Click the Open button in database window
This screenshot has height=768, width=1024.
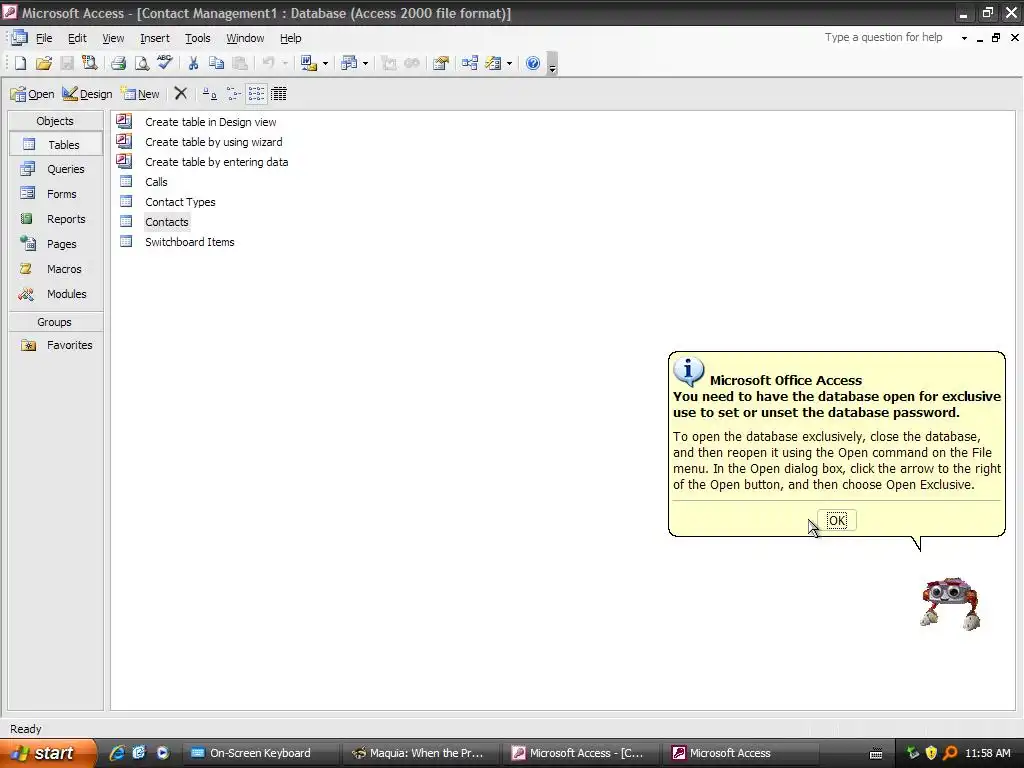tap(32, 94)
